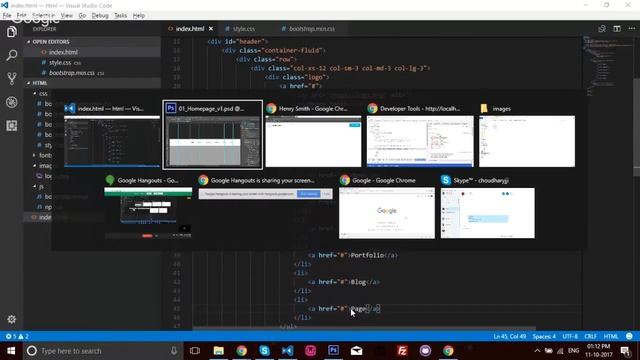Viewport: 640px width, 360px height.
Task: Click the feedback smiley in status bar
Action: [629, 336]
